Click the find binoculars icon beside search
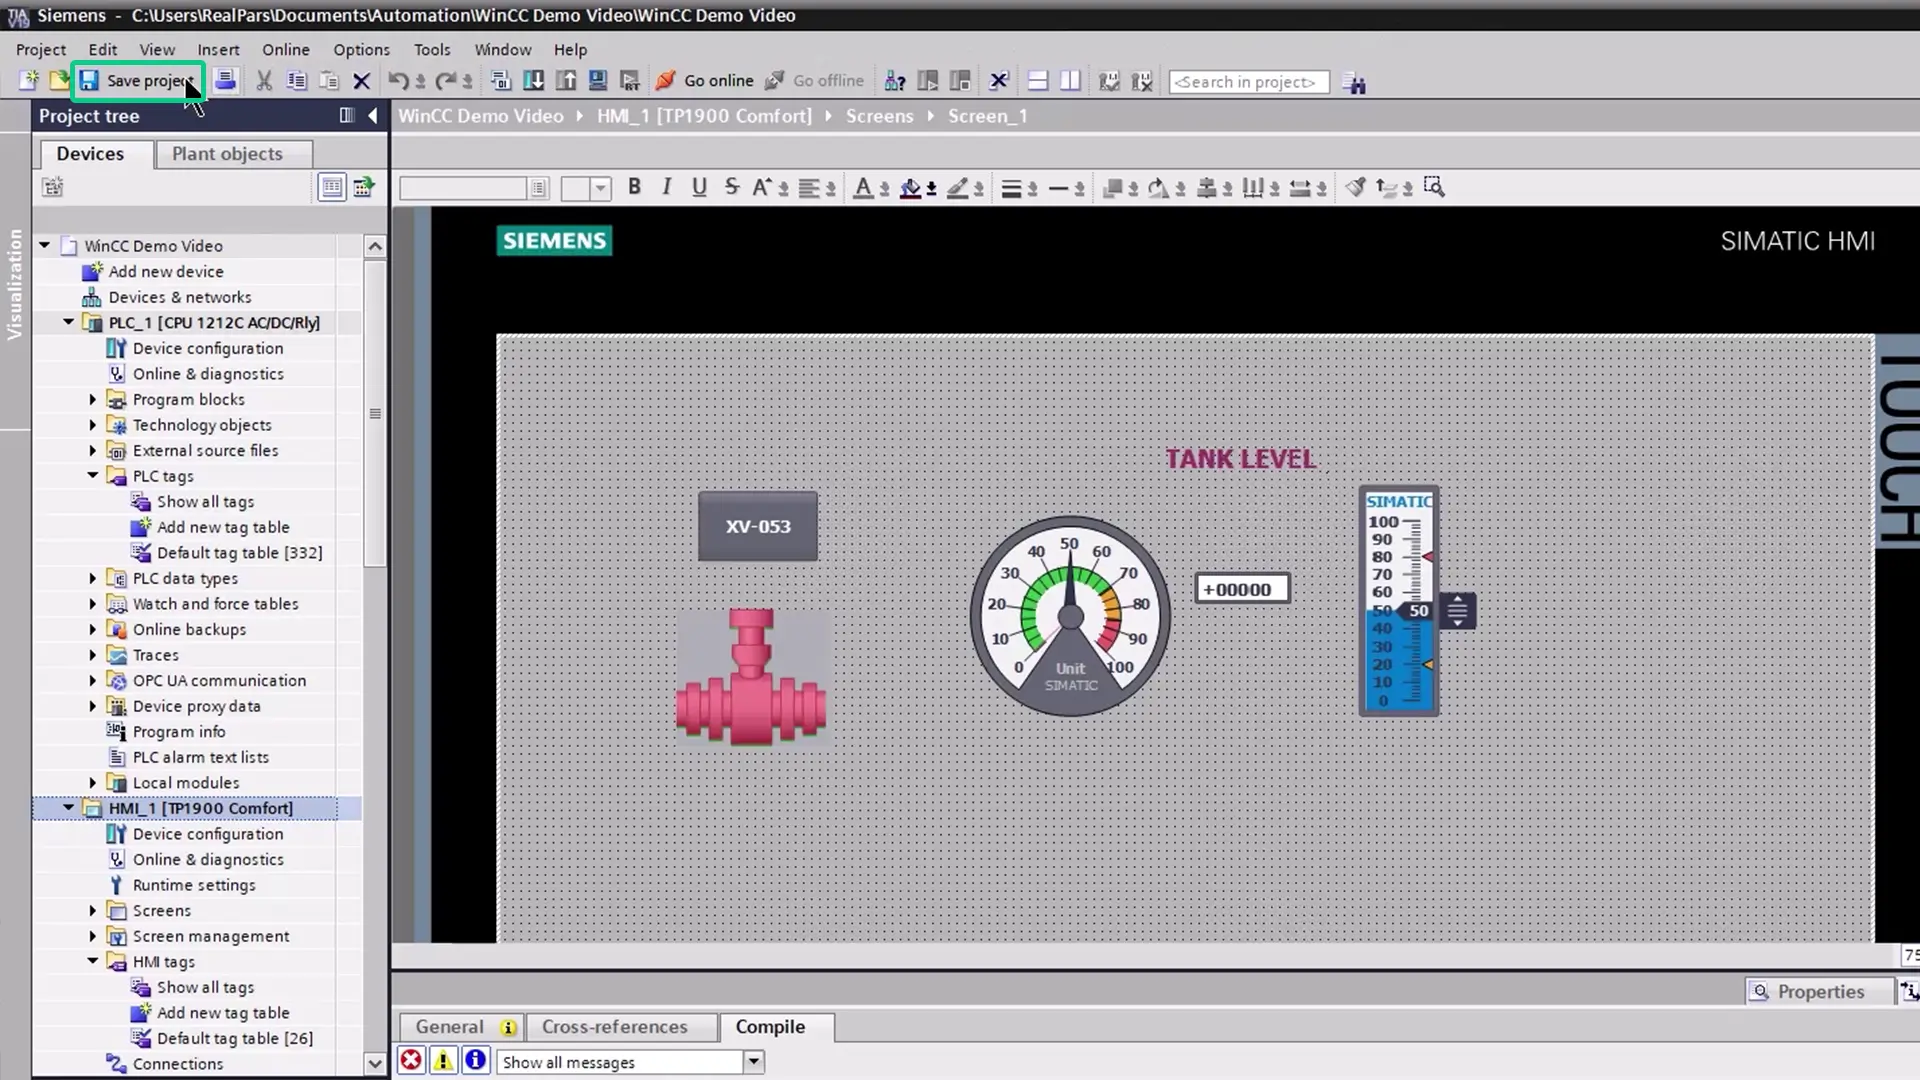1920x1080 pixels. [1355, 83]
